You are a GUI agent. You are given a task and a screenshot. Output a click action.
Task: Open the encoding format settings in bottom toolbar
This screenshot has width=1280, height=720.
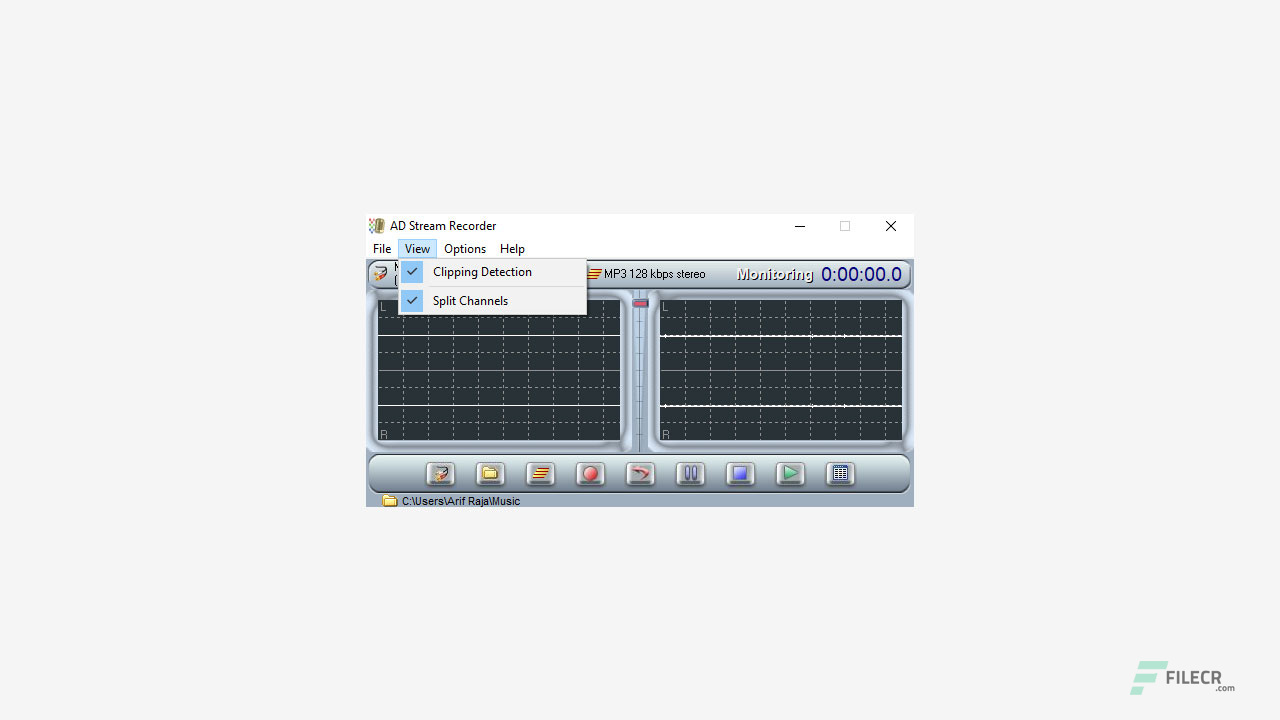[x=540, y=474]
